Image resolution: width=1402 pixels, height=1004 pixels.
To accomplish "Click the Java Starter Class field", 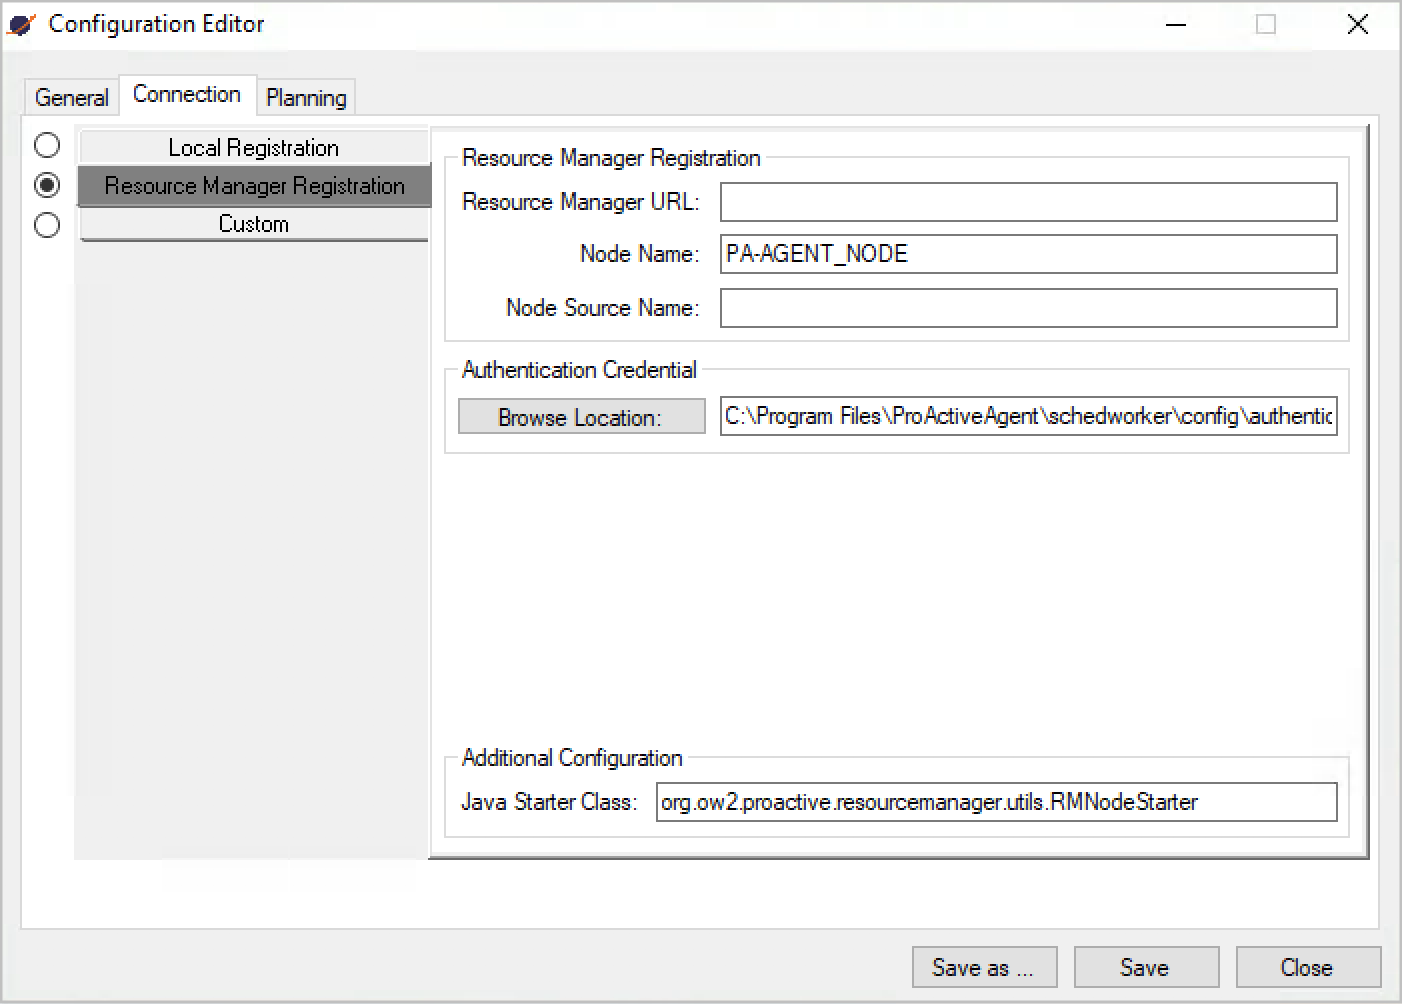I will pos(996,802).
